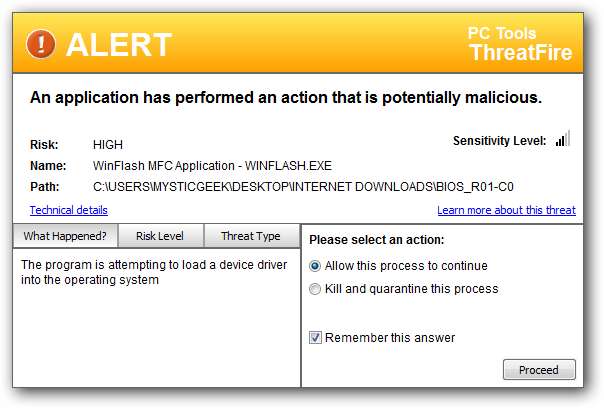604x408 pixels.
Task: Click the HIGH risk value
Action: [109, 144]
